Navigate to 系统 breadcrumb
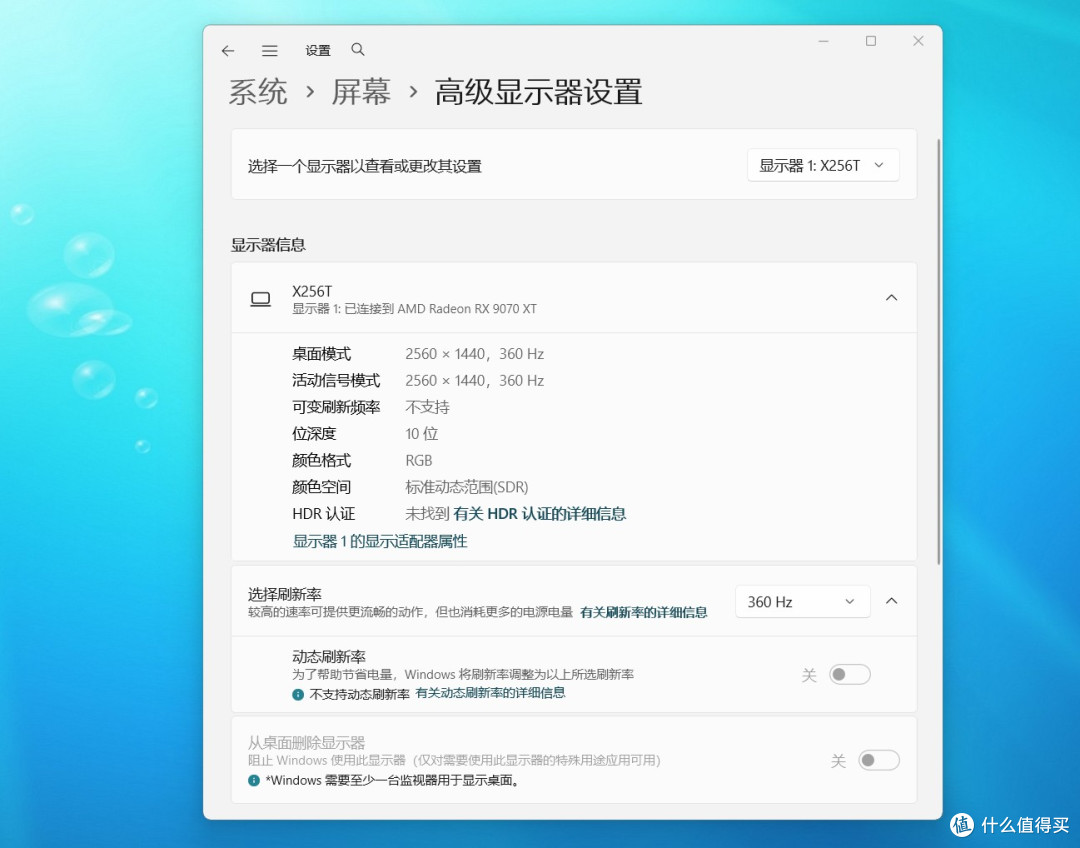The height and width of the screenshot is (848, 1080). tap(258, 92)
